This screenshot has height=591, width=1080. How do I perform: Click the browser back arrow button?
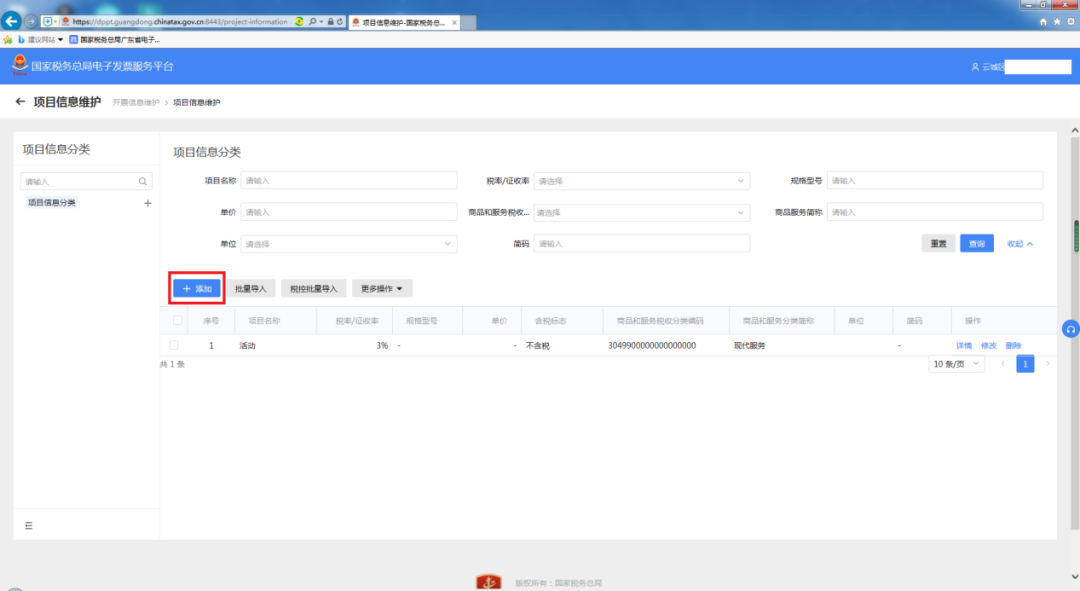pos(11,21)
